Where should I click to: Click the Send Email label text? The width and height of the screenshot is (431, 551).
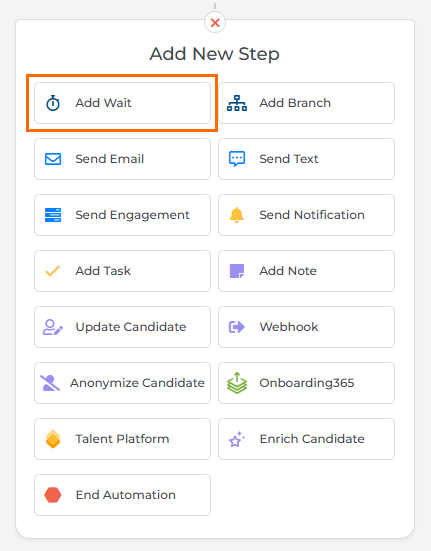point(110,159)
